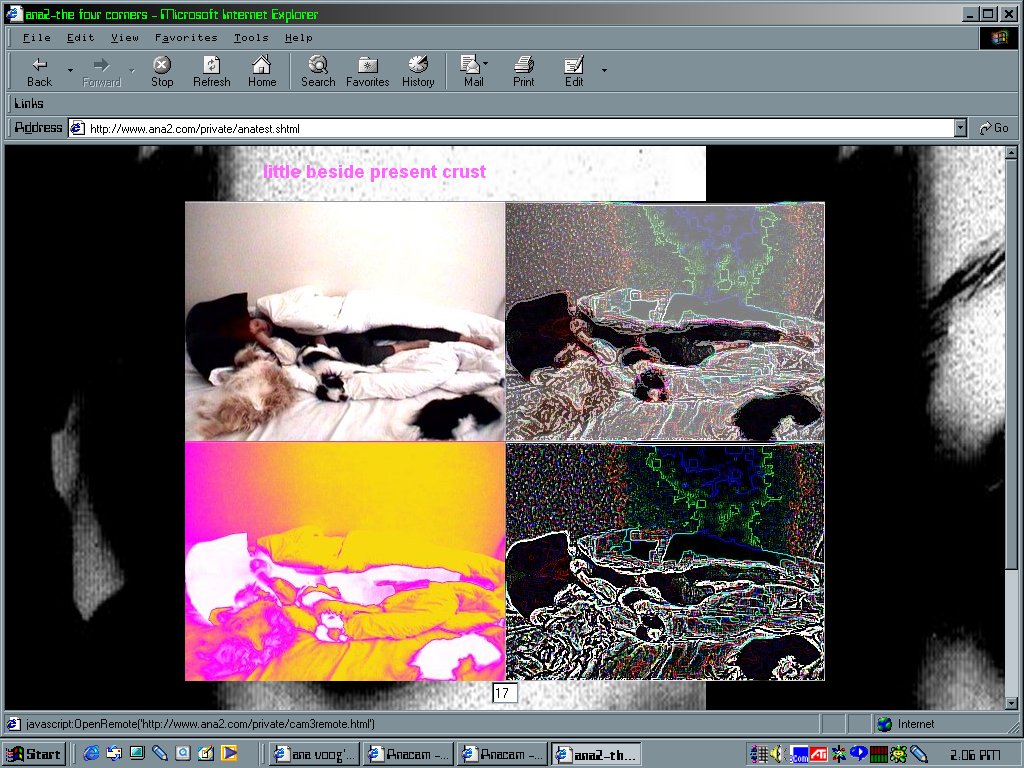Click the Go button

point(993,128)
